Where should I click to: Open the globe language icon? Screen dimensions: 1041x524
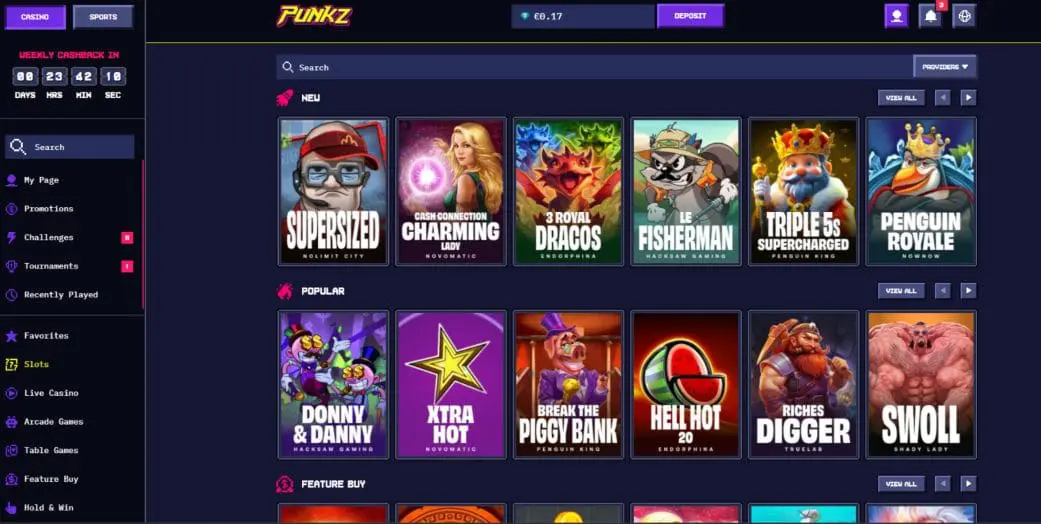click(x=964, y=16)
